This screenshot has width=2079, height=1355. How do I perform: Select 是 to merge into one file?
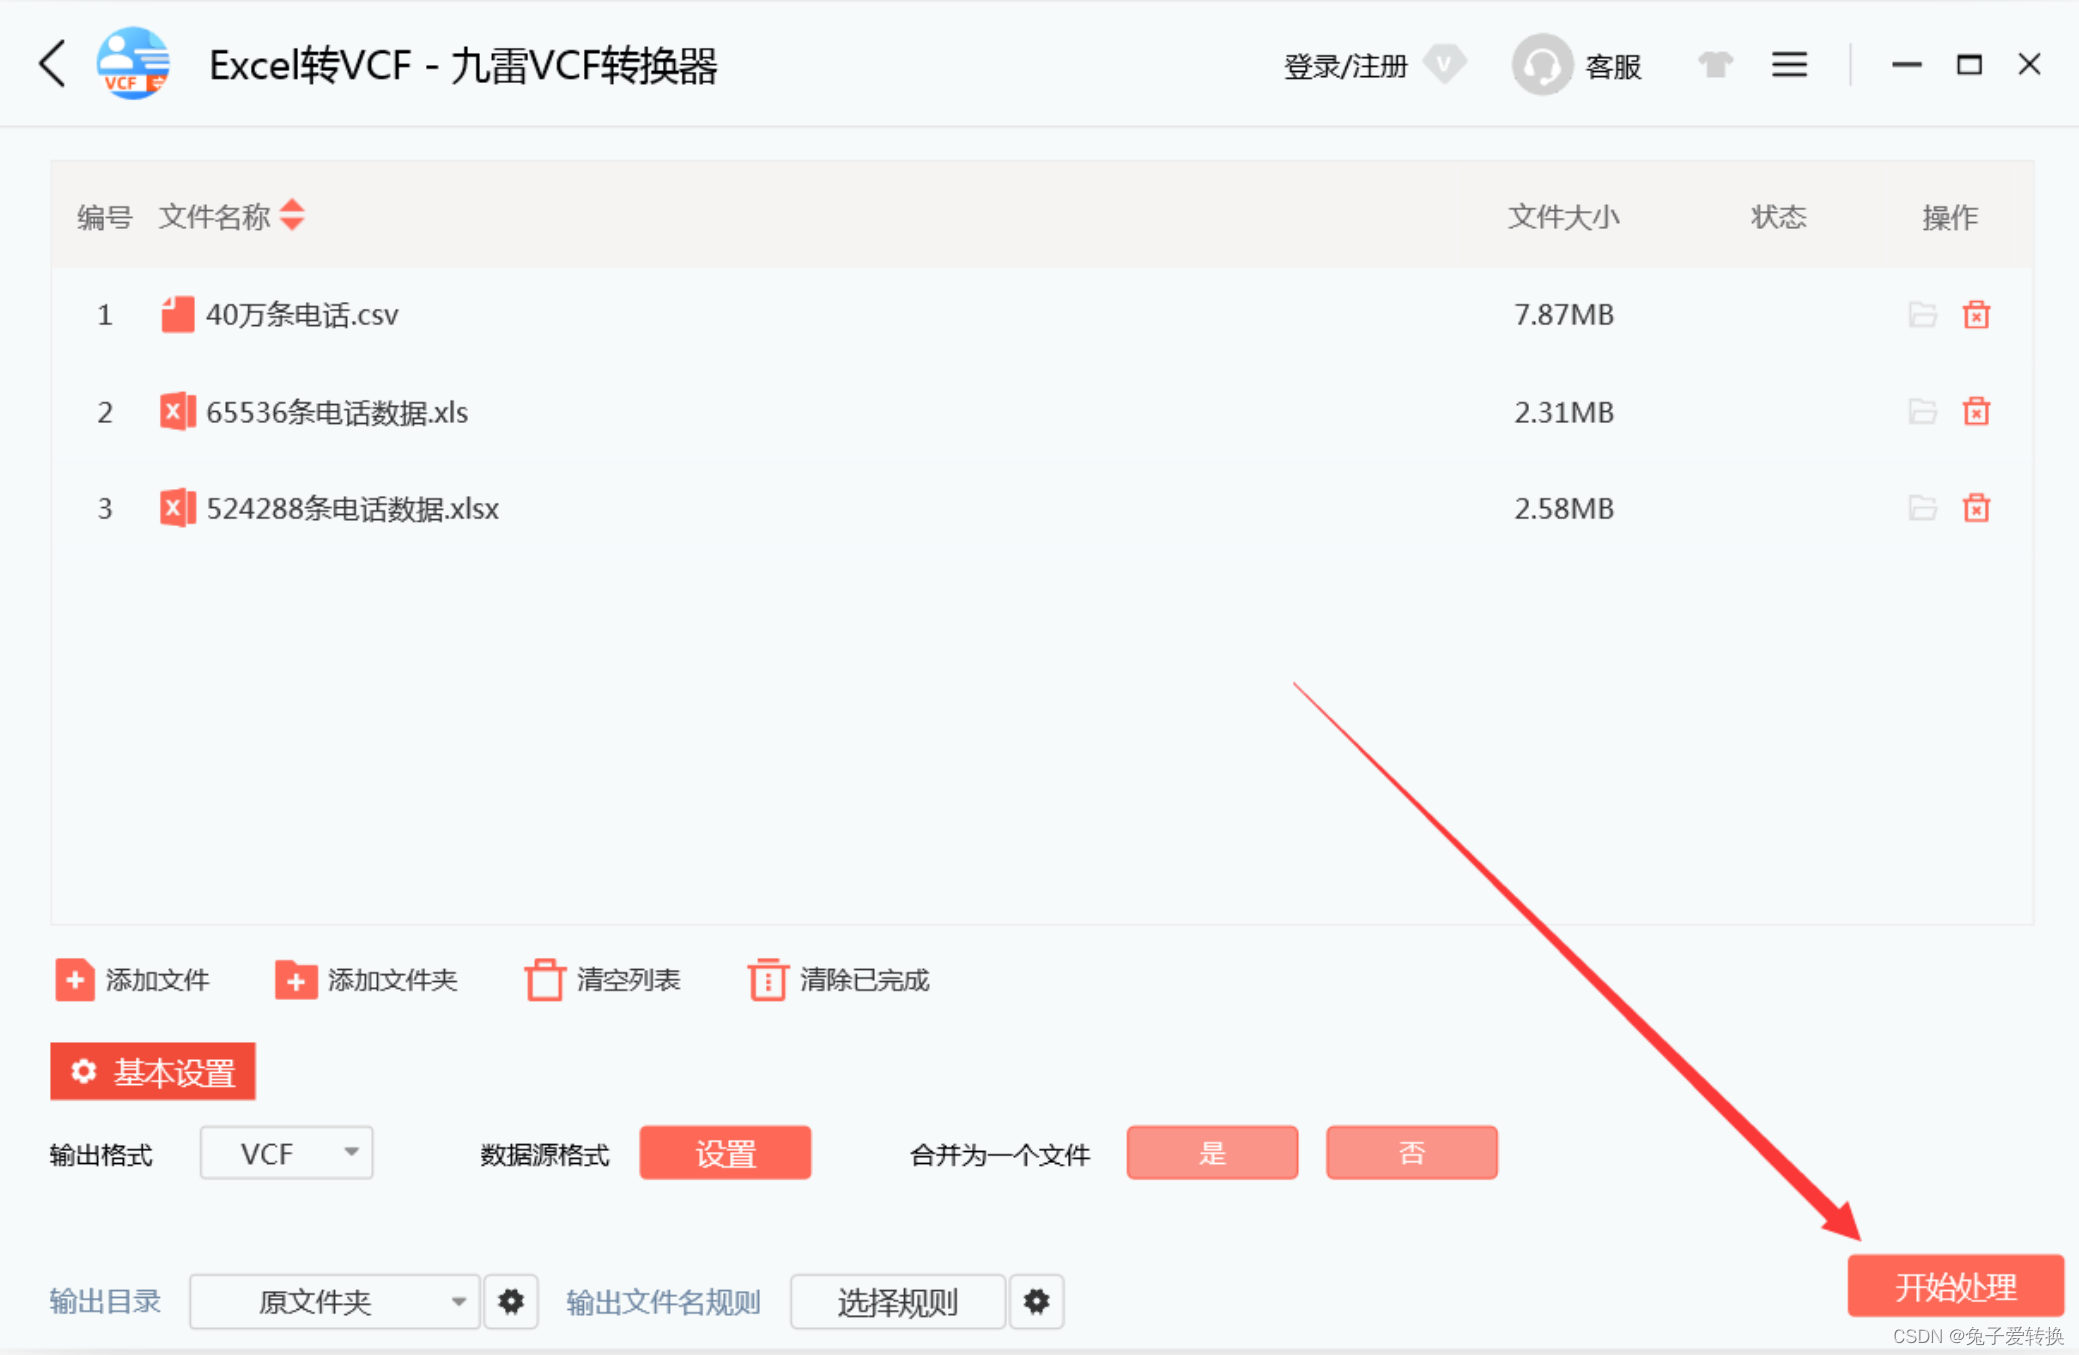[1212, 1153]
